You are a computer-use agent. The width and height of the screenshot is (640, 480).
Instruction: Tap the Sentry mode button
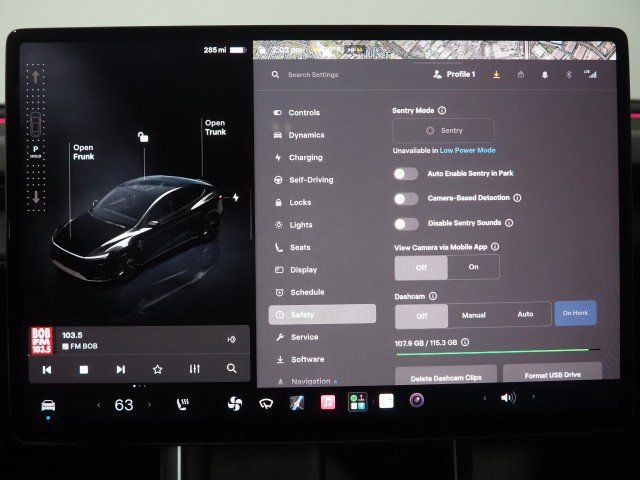coord(444,131)
